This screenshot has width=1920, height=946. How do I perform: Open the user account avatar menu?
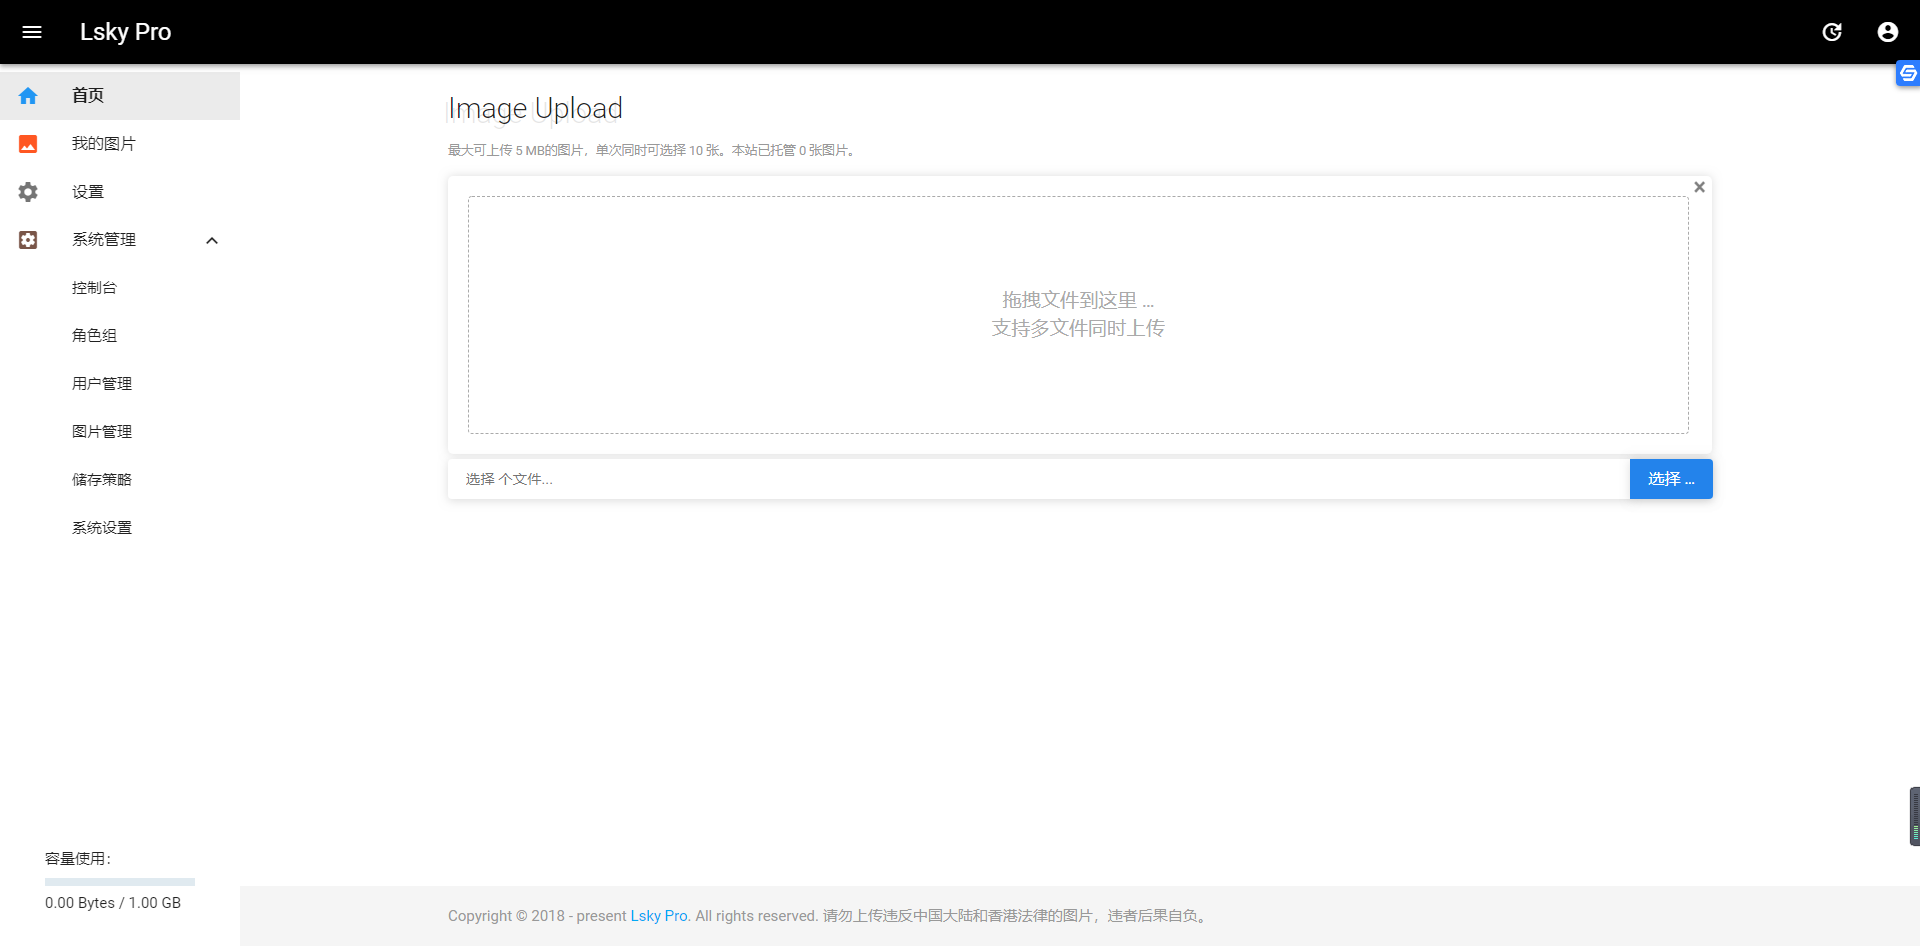pyautogui.click(x=1888, y=32)
